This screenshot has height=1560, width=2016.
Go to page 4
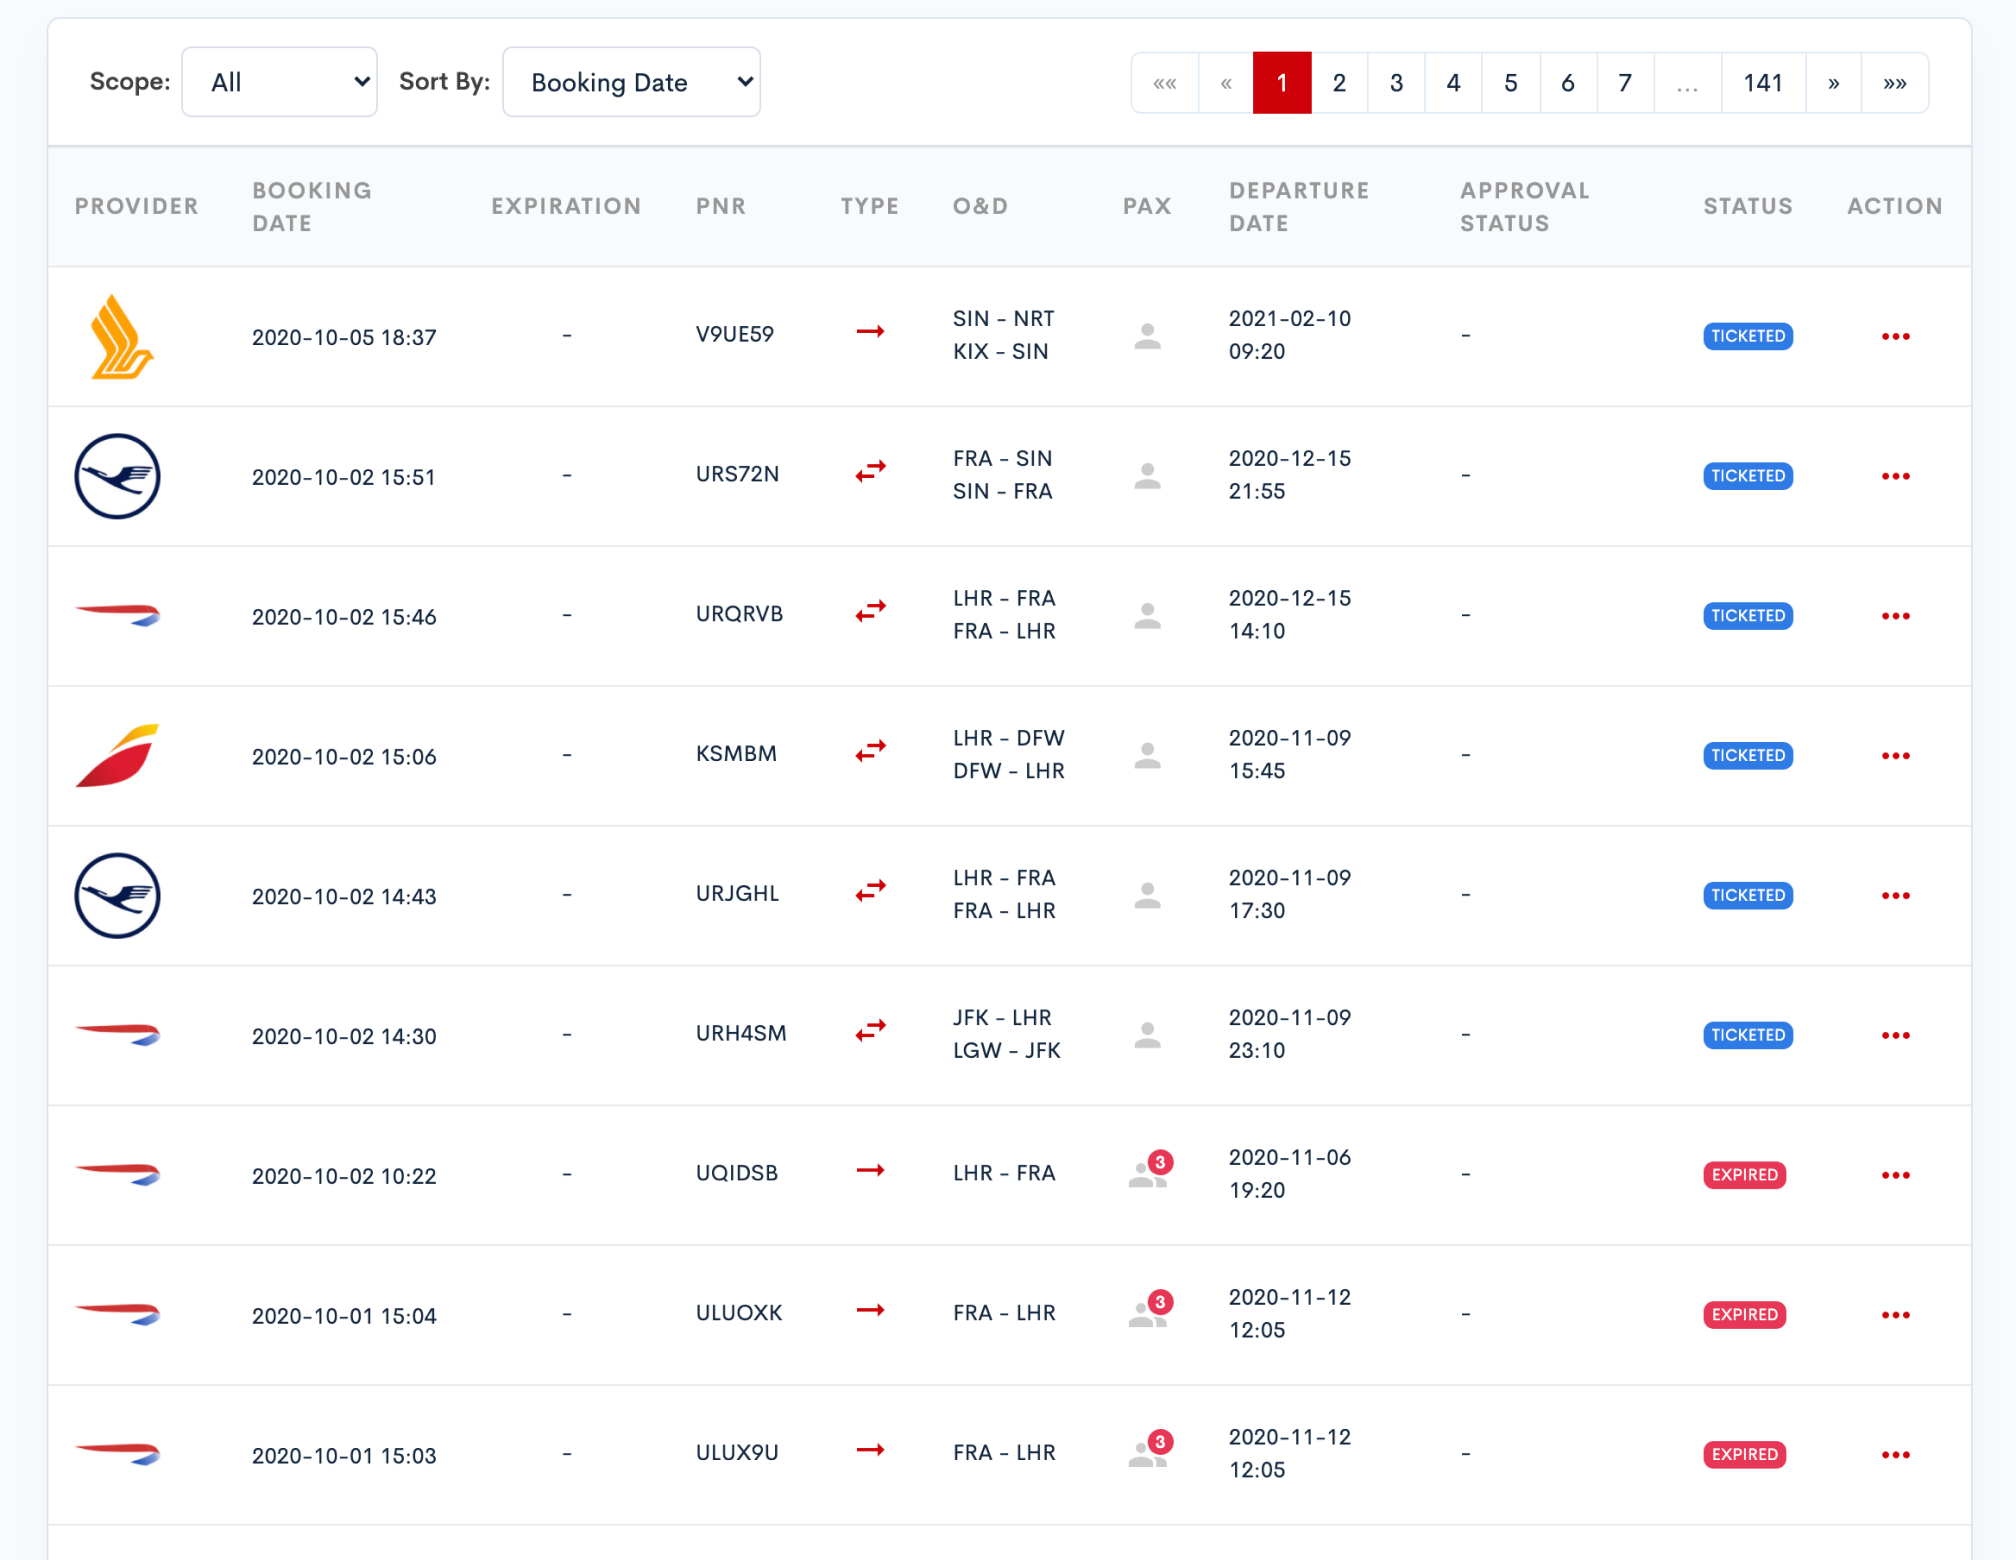1453,83
